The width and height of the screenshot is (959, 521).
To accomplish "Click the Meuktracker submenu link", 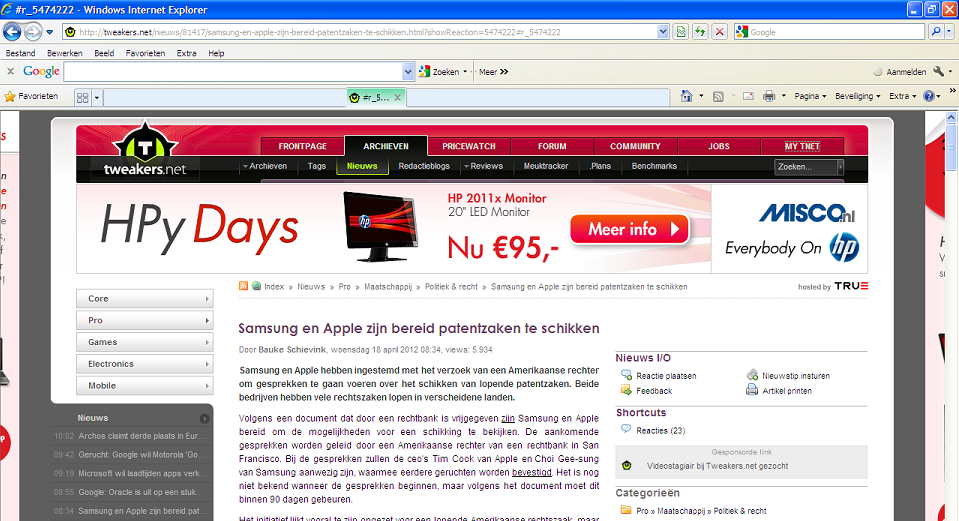I will (546, 166).
